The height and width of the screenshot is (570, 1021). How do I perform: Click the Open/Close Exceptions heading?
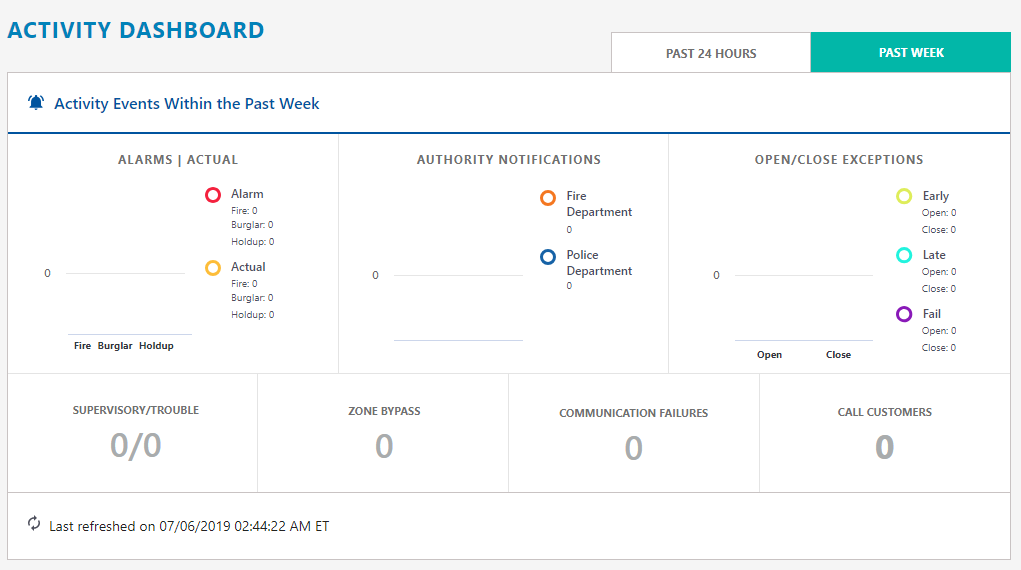839,160
